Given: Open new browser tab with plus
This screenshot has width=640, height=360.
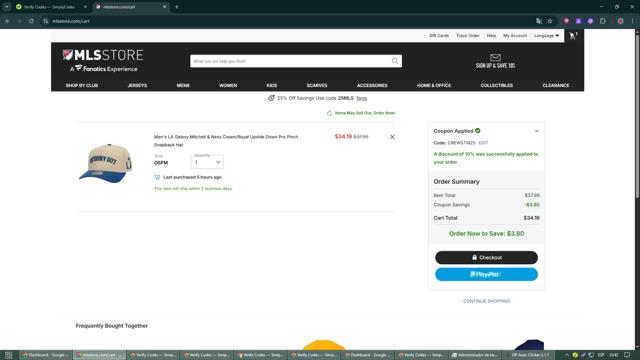Looking at the screenshot, I should 176,7.
